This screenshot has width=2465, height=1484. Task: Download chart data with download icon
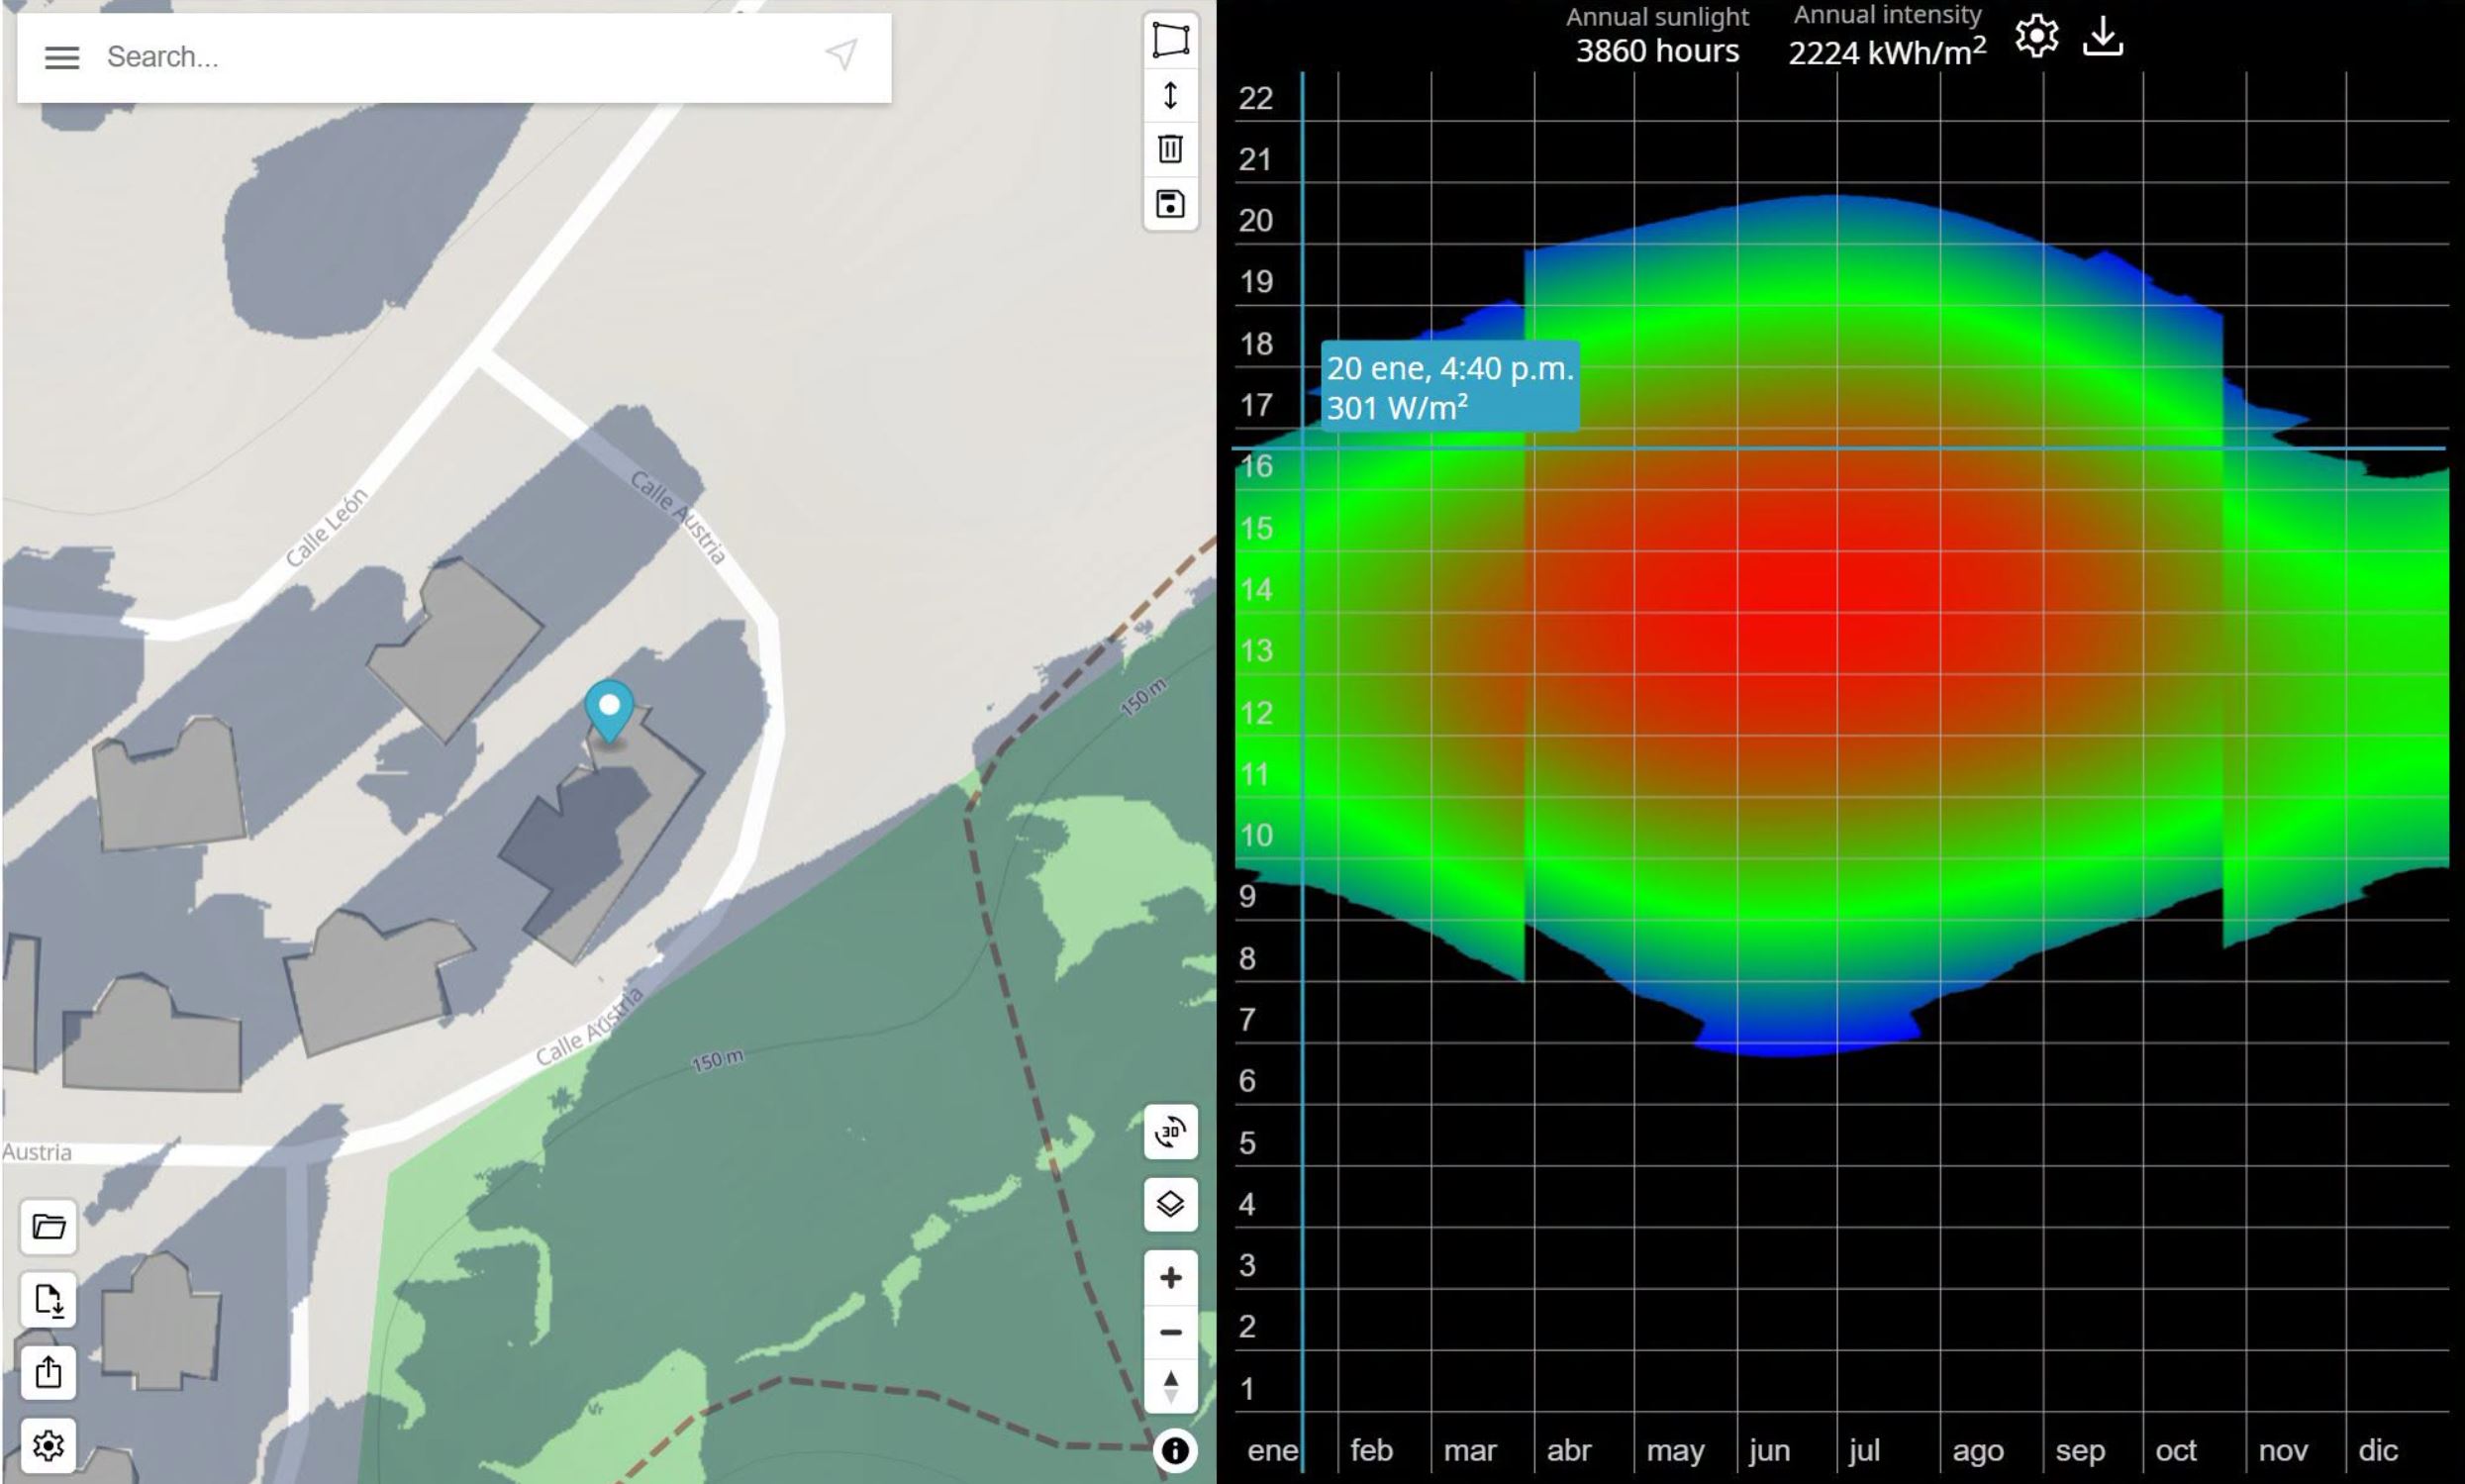point(2103,37)
